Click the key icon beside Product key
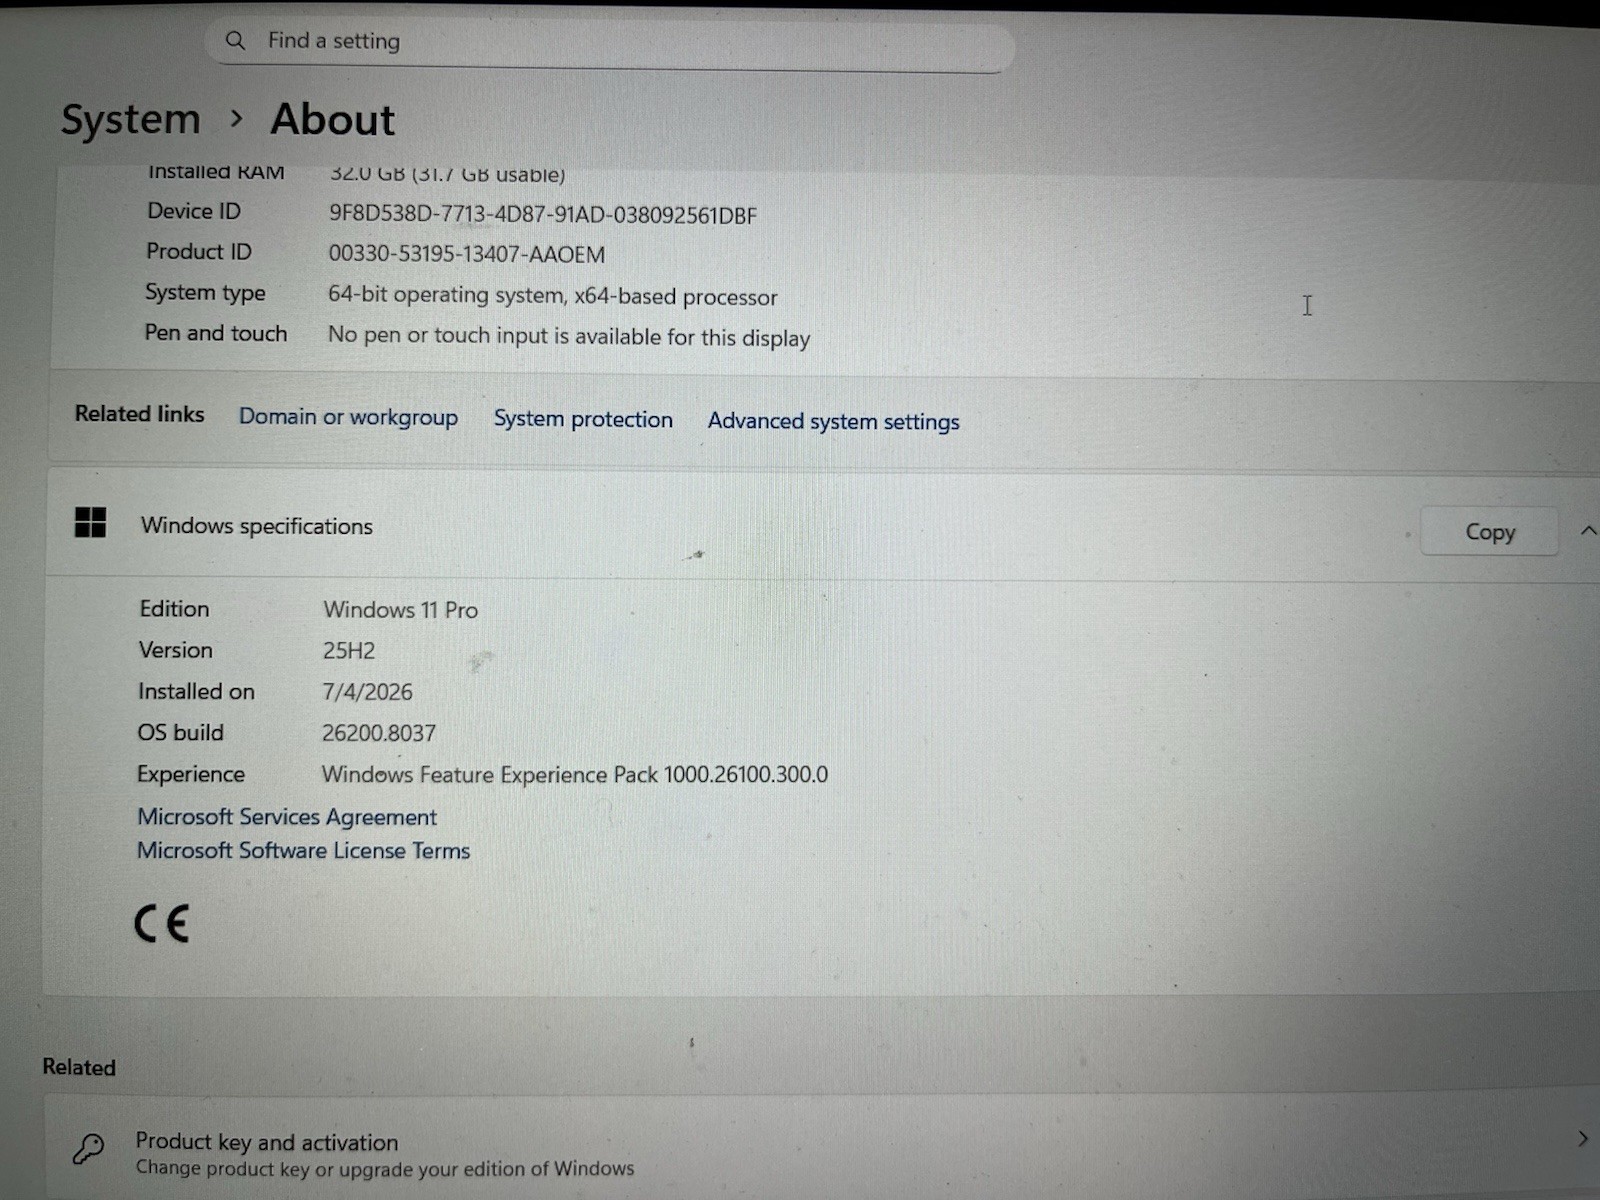The width and height of the screenshot is (1600, 1200). [88, 1149]
